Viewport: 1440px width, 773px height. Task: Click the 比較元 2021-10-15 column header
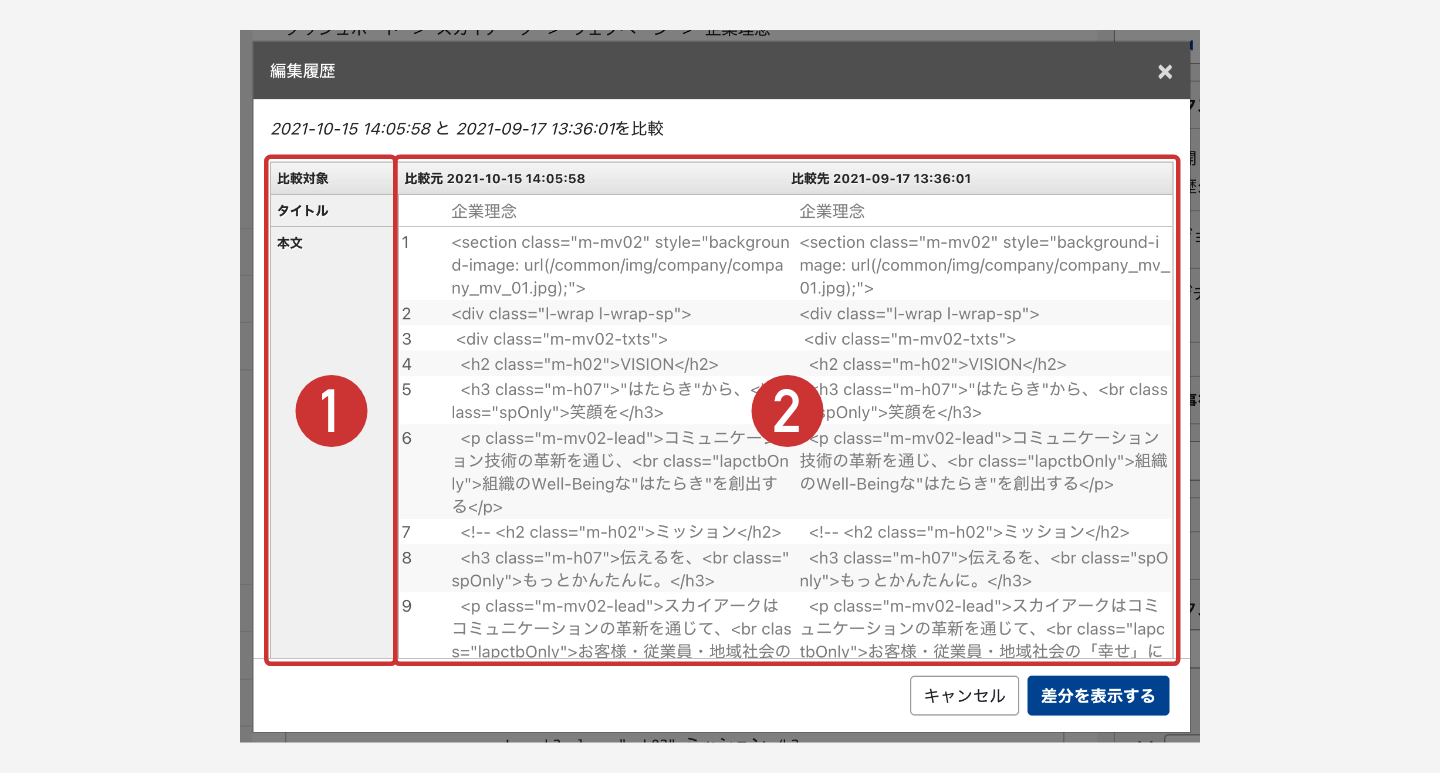click(495, 179)
